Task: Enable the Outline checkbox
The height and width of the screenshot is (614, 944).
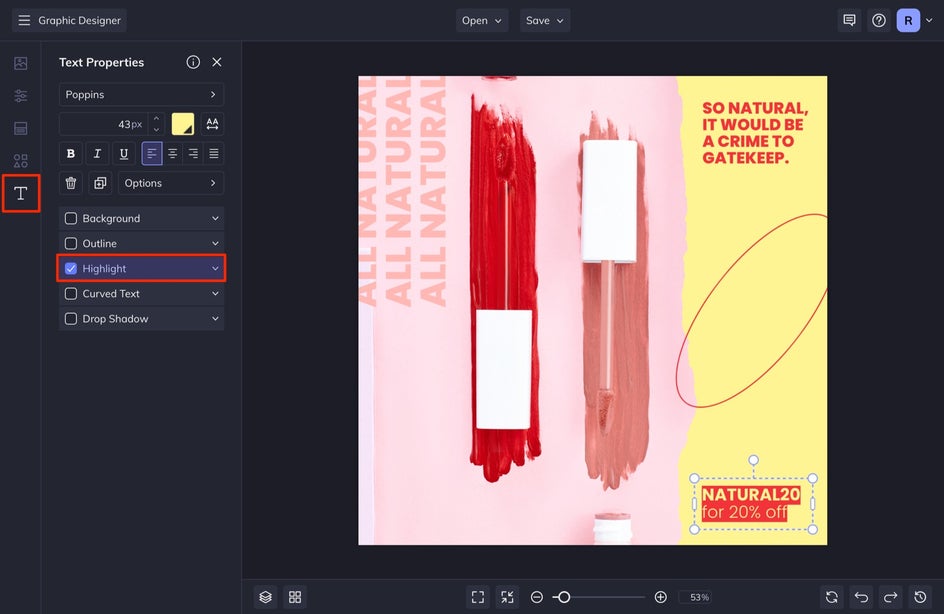Action: tap(71, 244)
